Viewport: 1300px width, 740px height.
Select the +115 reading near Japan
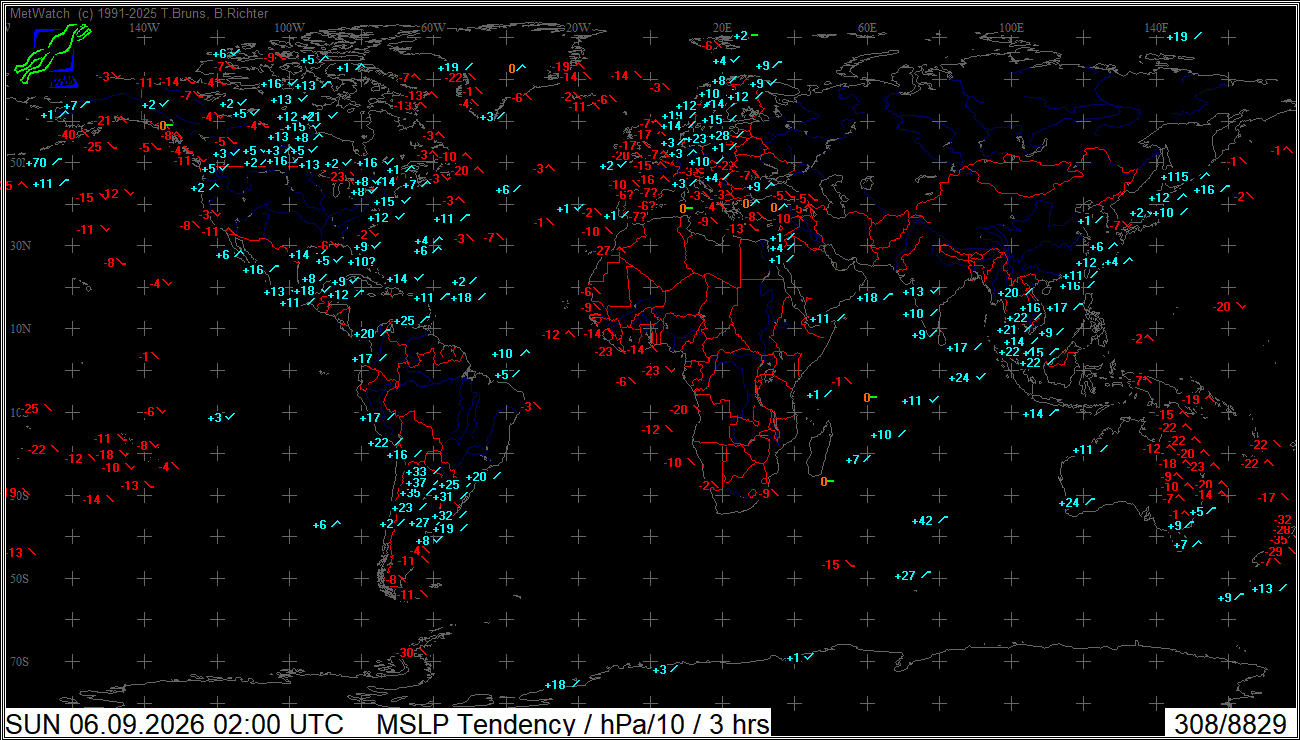coord(1174,177)
